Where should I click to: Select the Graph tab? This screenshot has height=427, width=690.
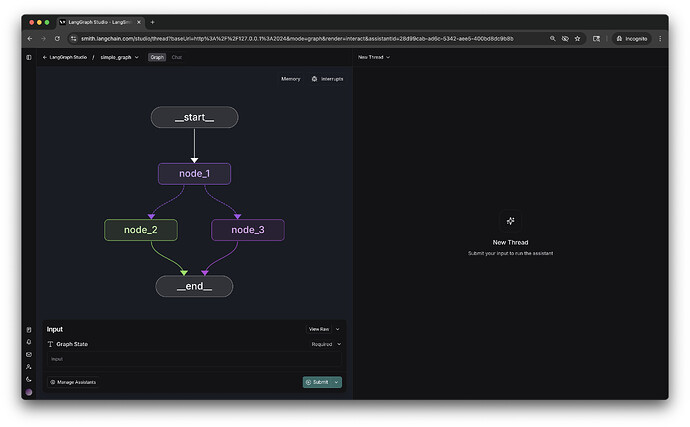point(157,57)
